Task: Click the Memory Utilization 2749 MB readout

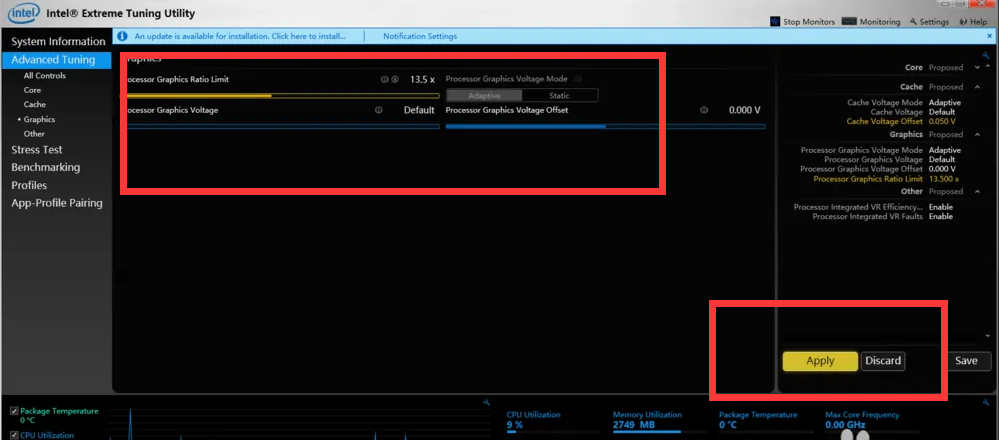Action: (x=647, y=420)
